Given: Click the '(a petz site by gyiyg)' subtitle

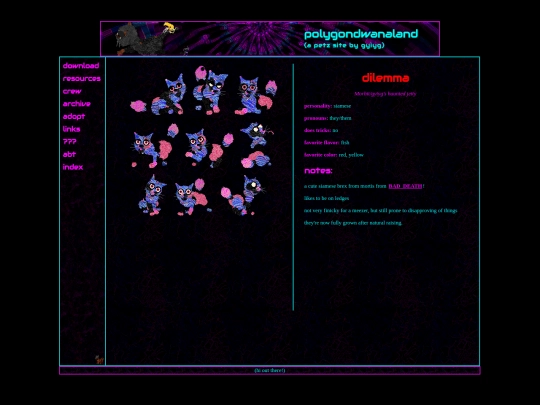Looking at the screenshot, I should tap(344, 45).
